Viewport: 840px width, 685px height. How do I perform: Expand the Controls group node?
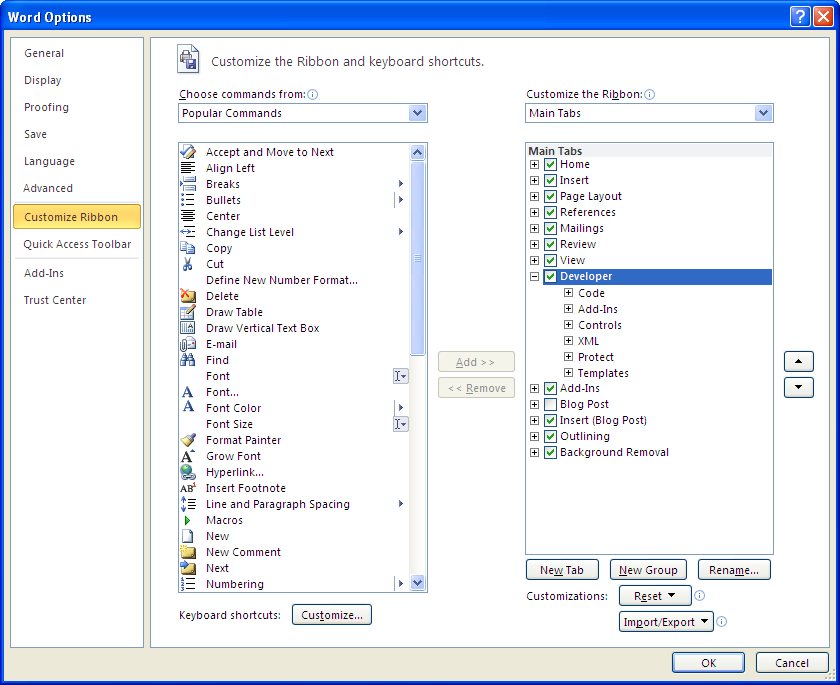[568, 325]
